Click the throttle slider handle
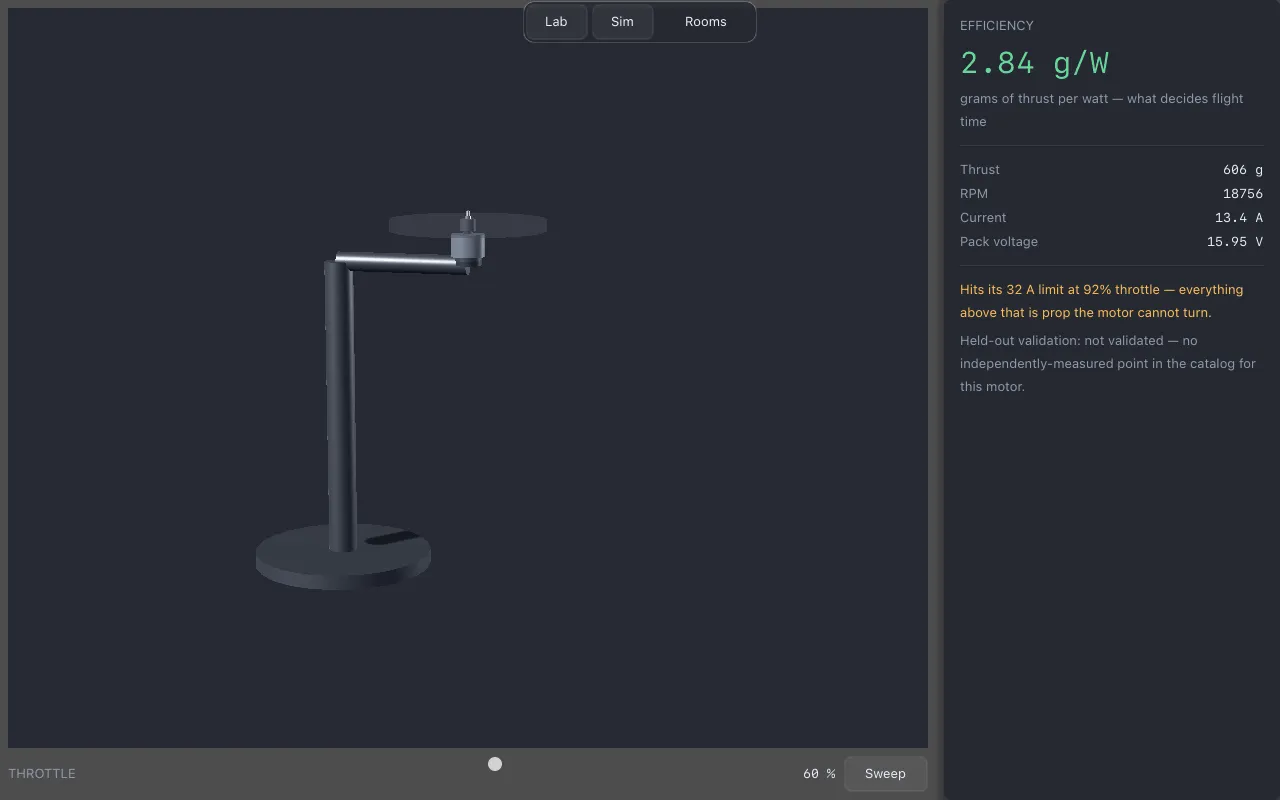This screenshot has width=1280, height=800. tap(495, 764)
